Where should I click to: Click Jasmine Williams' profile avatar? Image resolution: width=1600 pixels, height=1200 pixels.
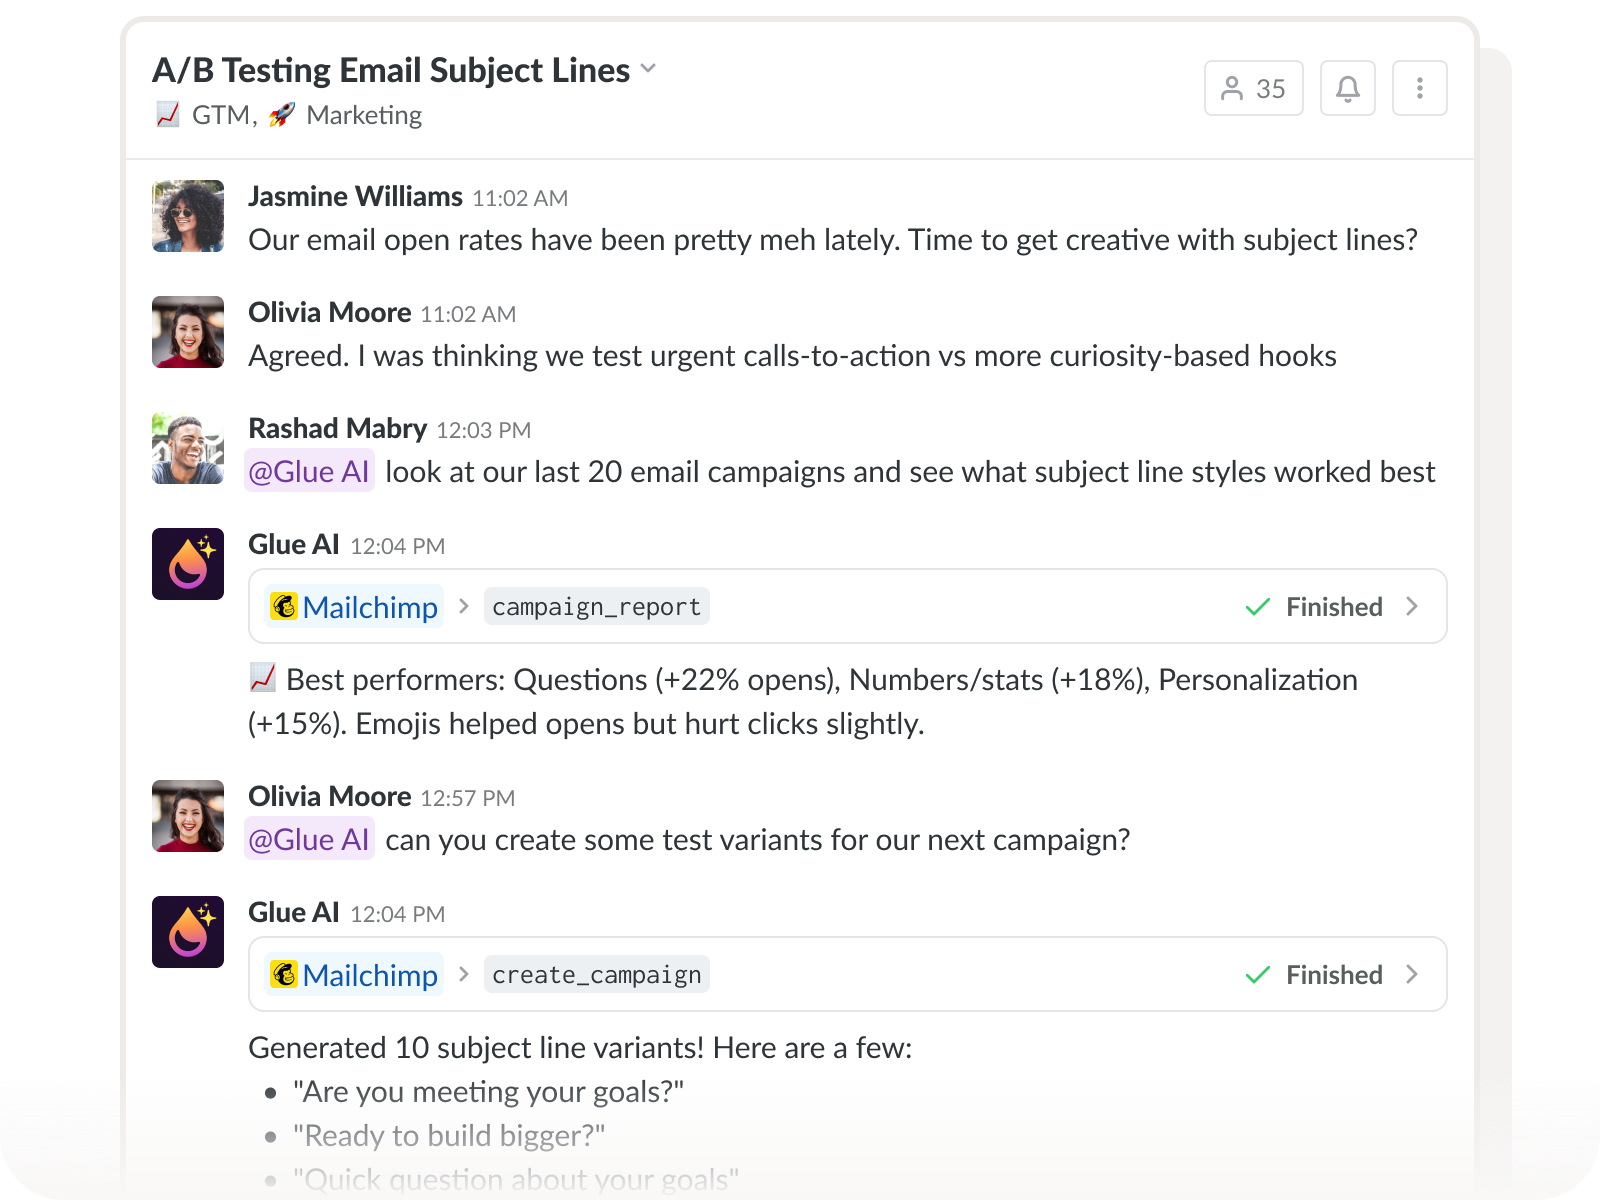tap(188, 216)
